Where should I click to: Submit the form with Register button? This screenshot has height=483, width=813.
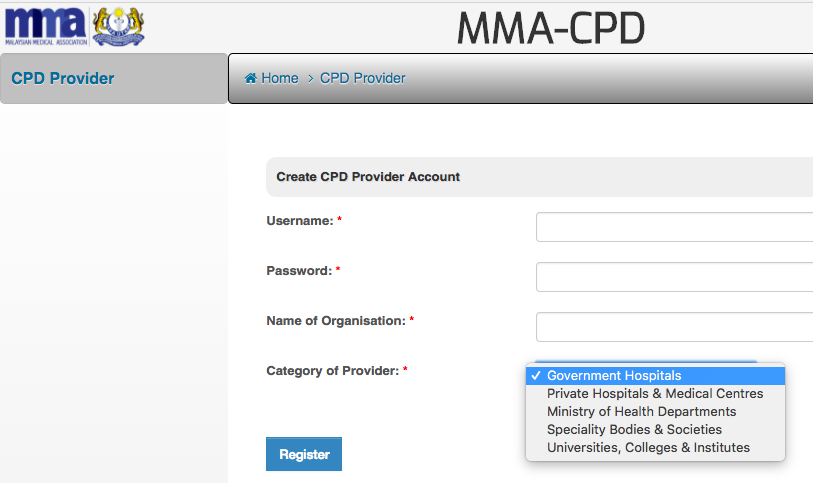304,454
